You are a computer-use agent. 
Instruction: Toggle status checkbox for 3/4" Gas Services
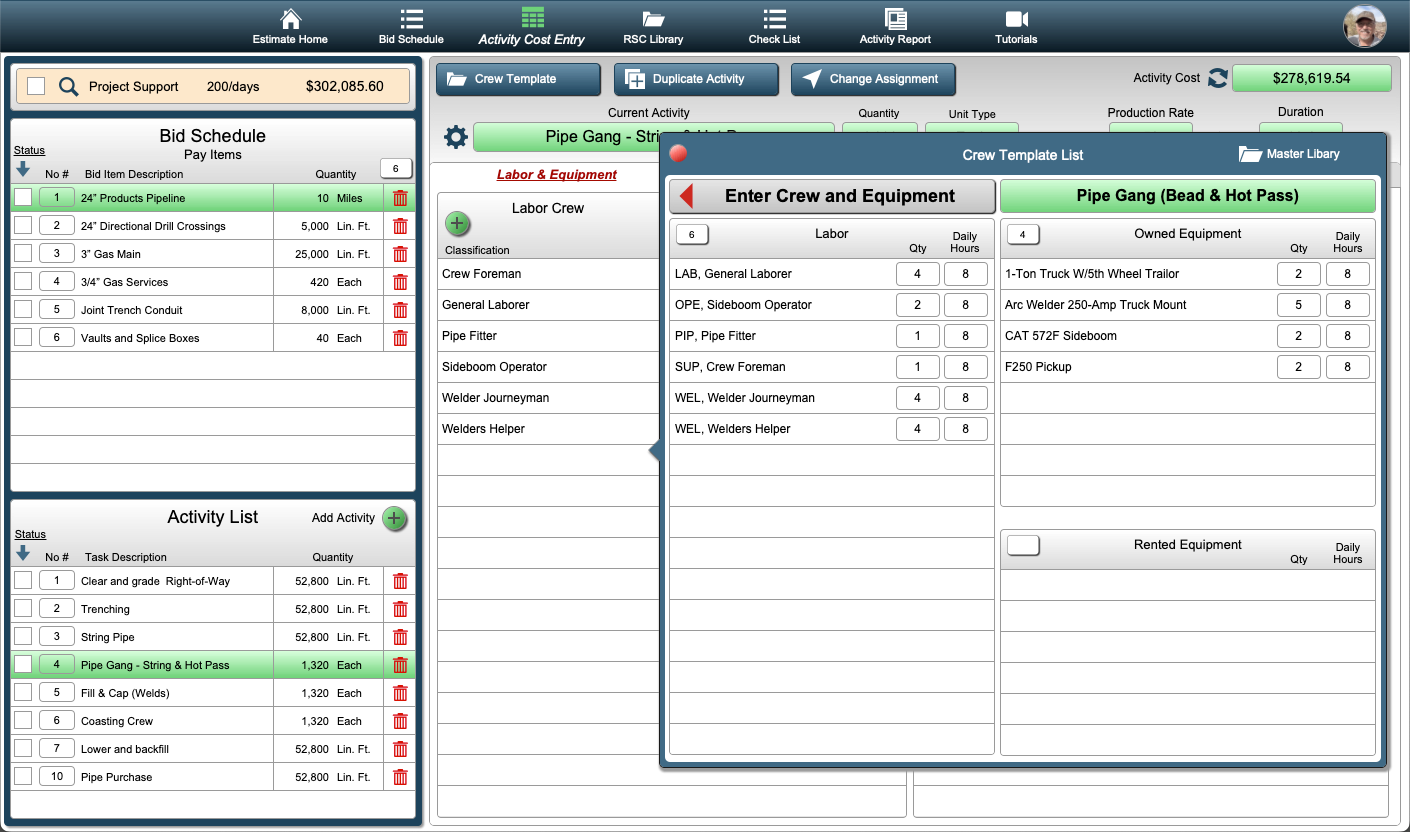pyautogui.click(x=23, y=282)
